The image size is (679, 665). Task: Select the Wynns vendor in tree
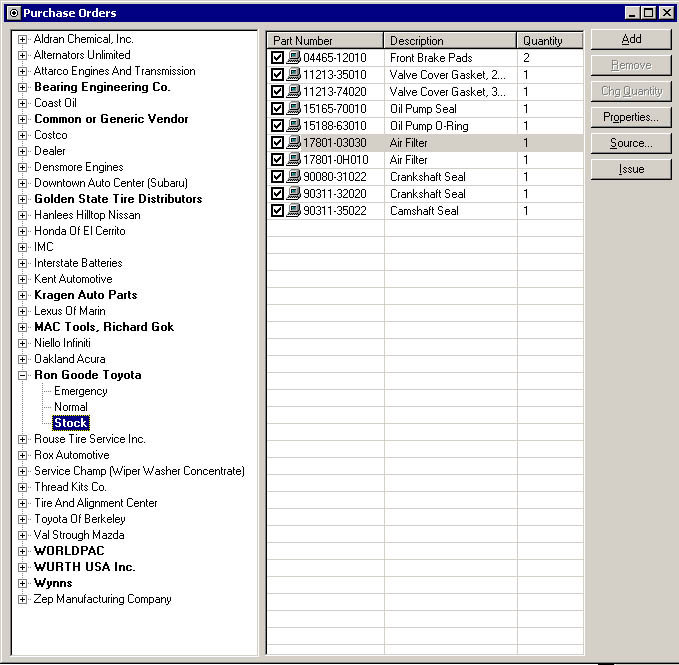53,583
